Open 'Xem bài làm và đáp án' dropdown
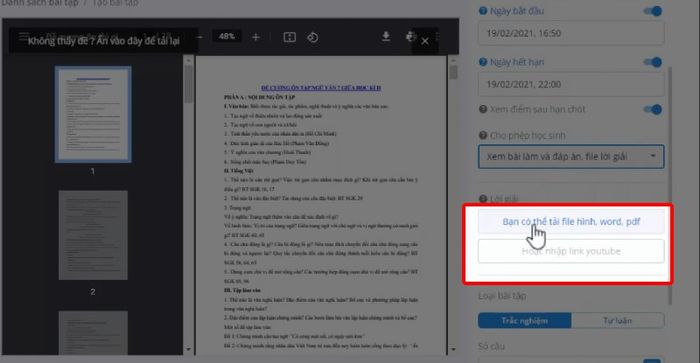The height and width of the screenshot is (363, 700). click(x=571, y=156)
